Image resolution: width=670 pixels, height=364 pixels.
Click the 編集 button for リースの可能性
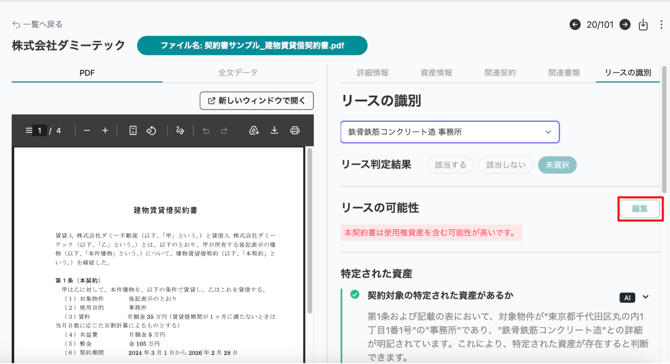pyautogui.click(x=640, y=209)
